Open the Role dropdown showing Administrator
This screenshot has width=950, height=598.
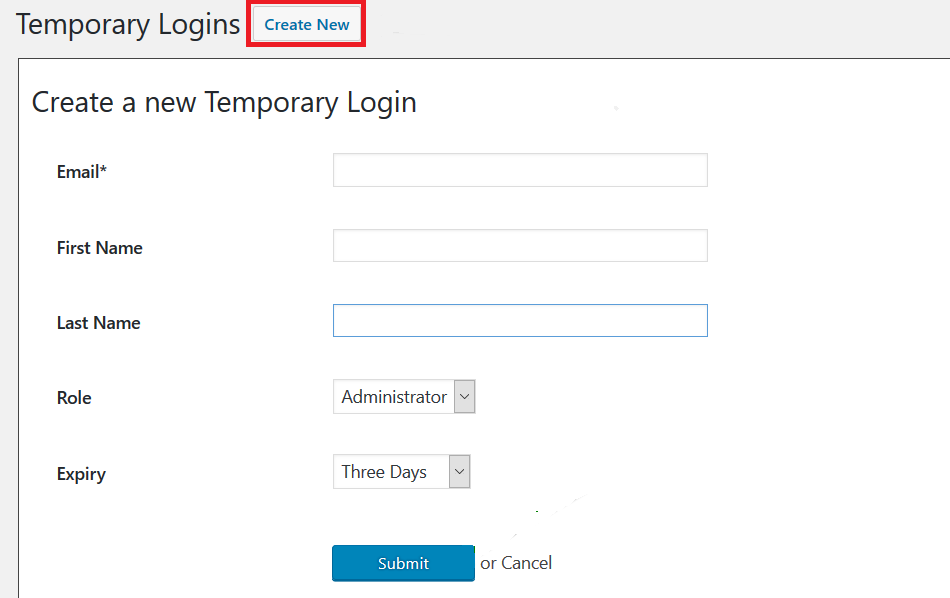(404, 397)
